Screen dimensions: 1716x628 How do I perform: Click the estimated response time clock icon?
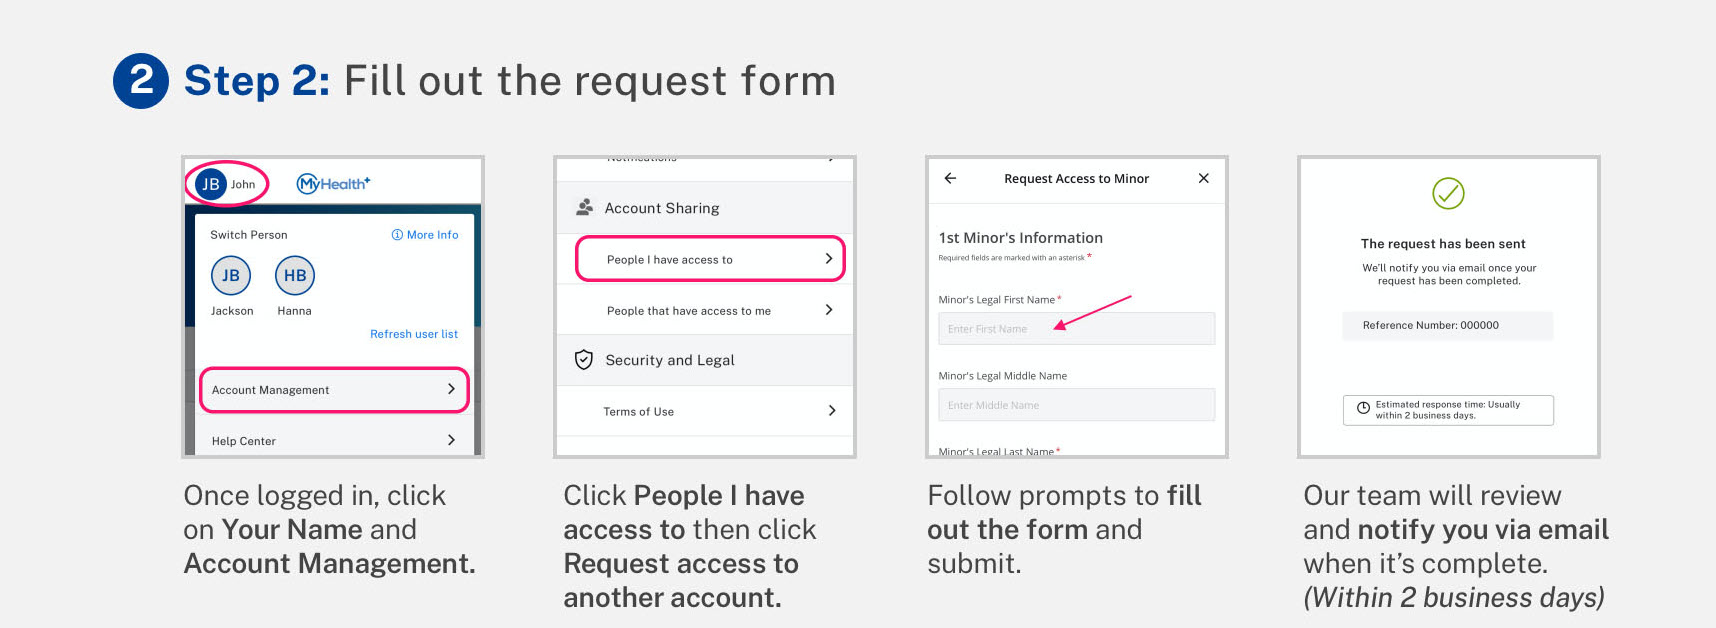[x=1363, y=408]
